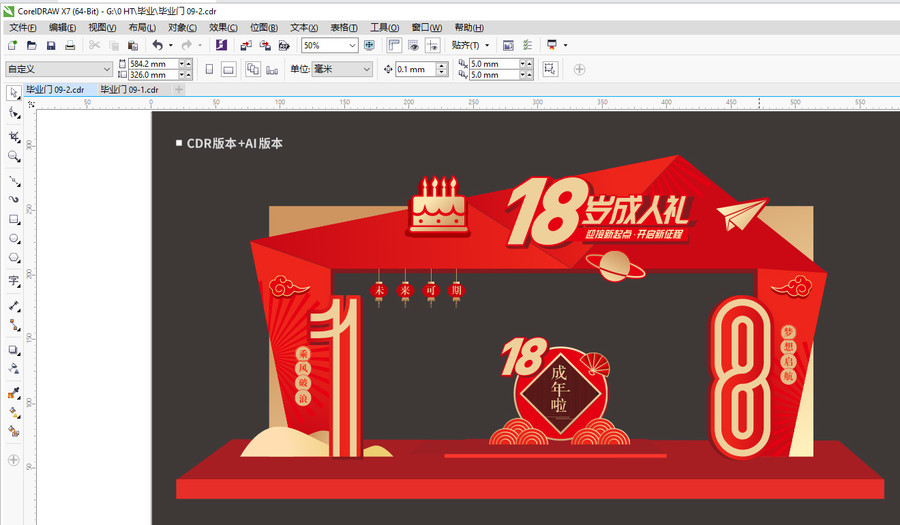Click the Copy icon
The width and height of the screenshot is (900, 525).
tap(114, 45)
